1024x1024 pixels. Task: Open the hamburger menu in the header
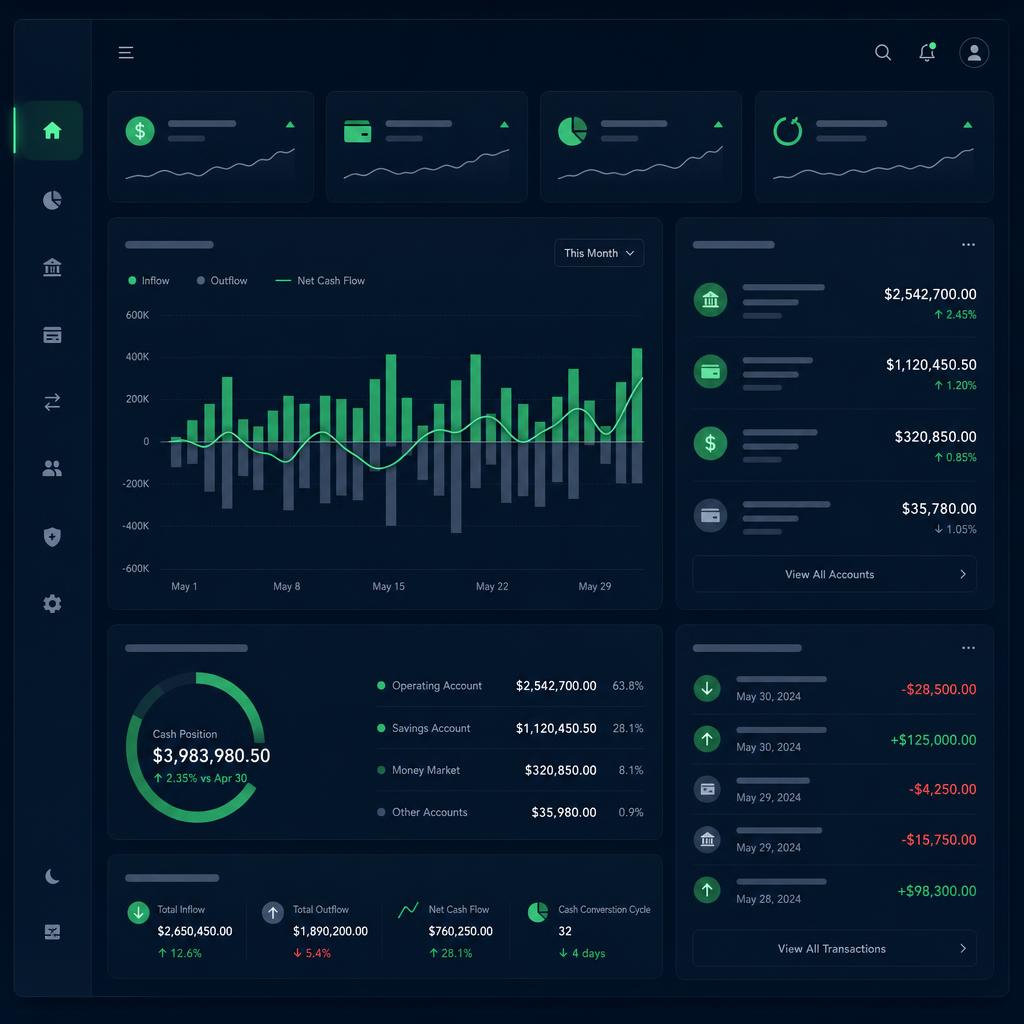tap(126, 52)
